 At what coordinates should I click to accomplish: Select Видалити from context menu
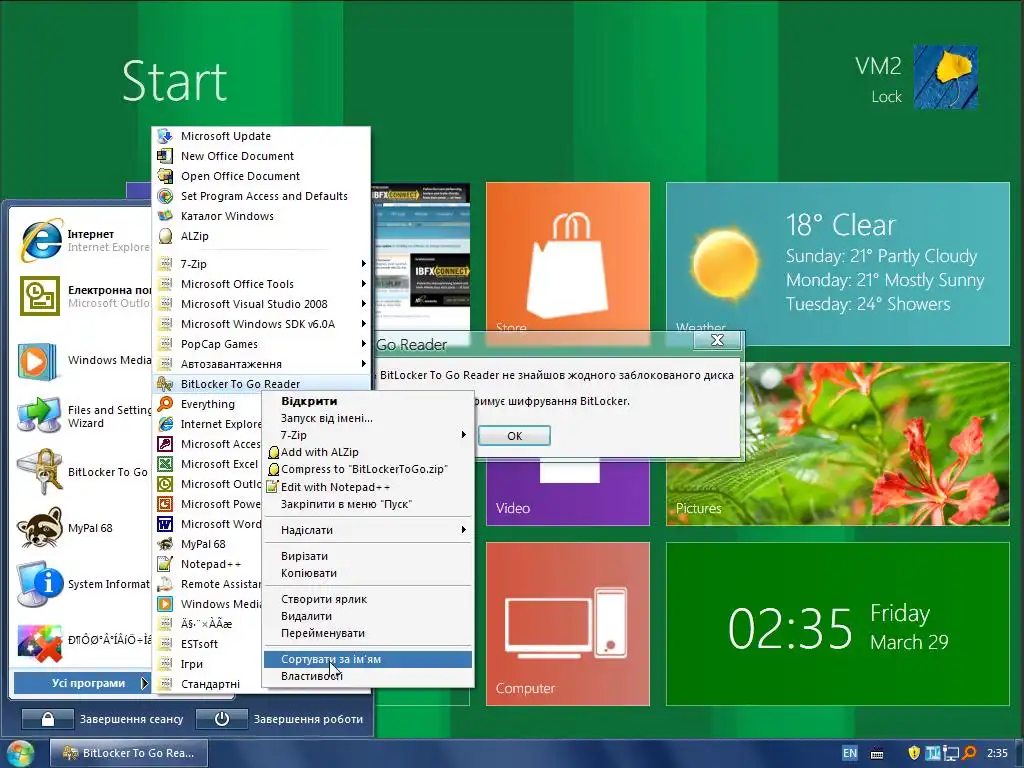[x=368, y=616]
